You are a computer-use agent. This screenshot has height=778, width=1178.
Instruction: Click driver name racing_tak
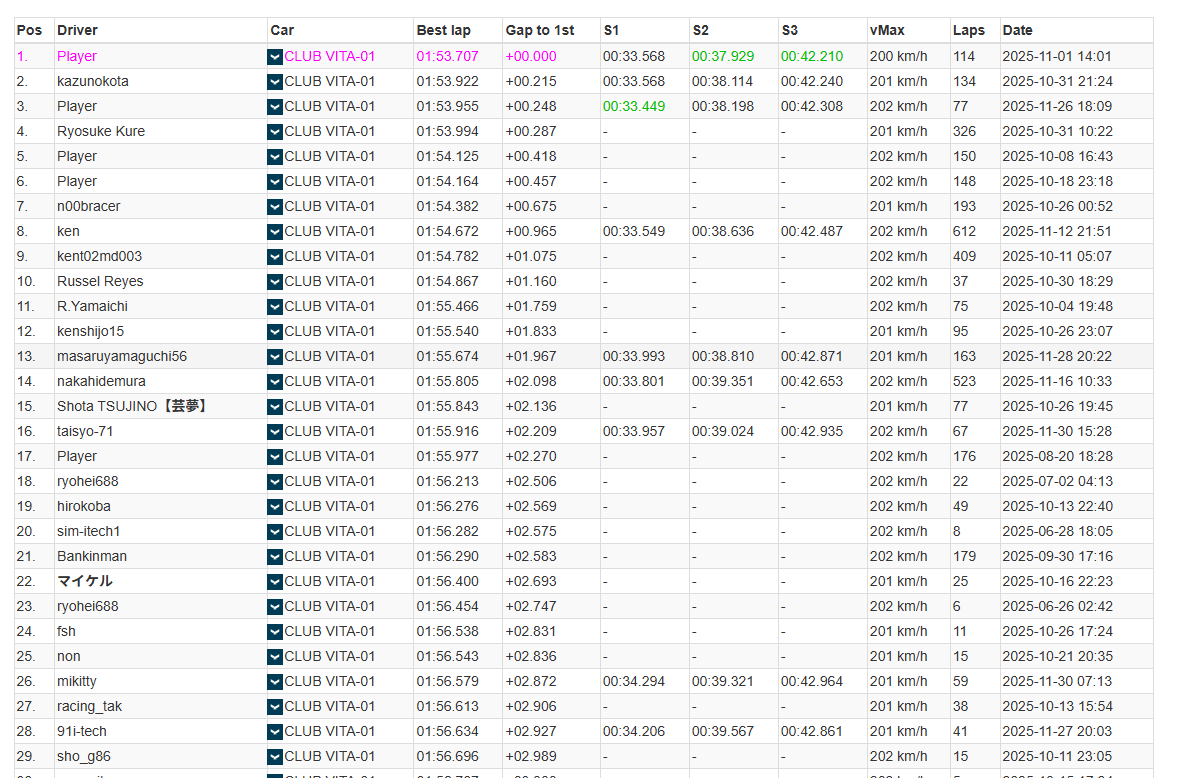(89, 707)
